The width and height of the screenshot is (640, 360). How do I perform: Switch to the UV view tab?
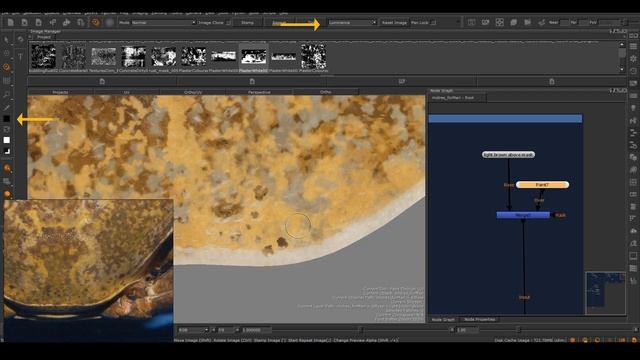click(127, 92)
